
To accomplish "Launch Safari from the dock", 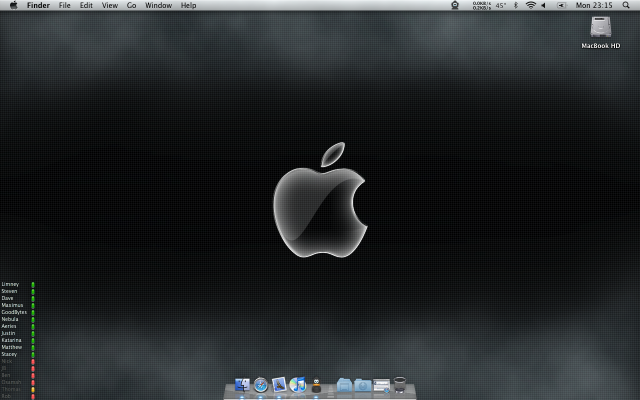I will click(260, 384).
